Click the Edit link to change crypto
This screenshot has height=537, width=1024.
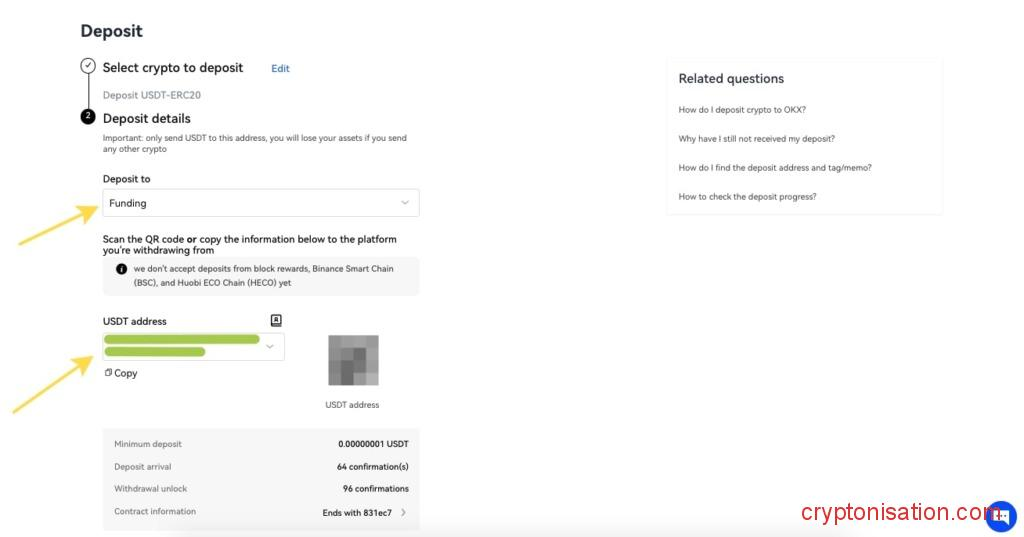click(280, 69)
